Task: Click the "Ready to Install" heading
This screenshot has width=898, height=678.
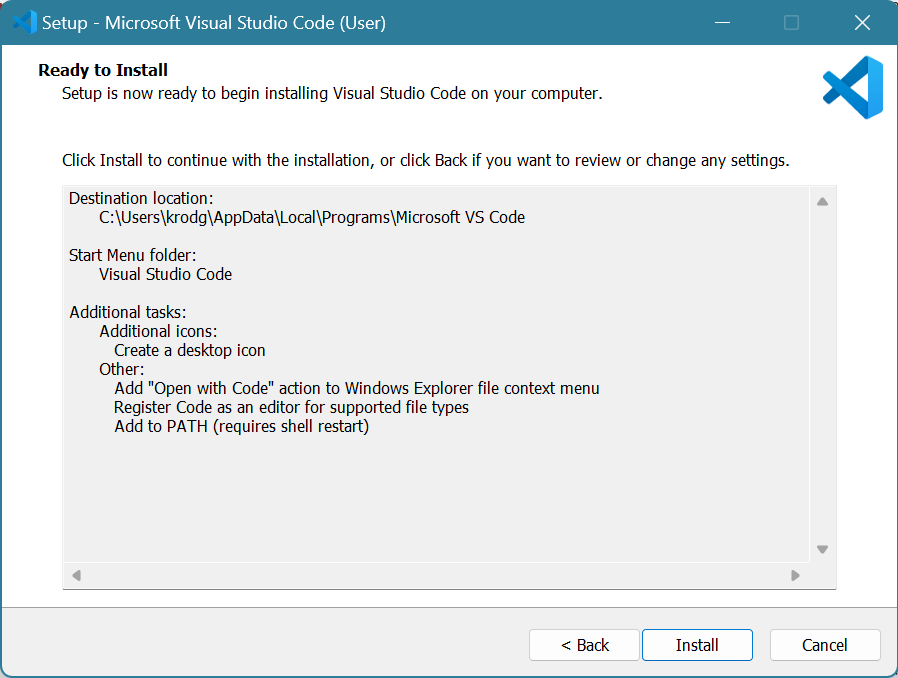Action: [x=103, y=70]
